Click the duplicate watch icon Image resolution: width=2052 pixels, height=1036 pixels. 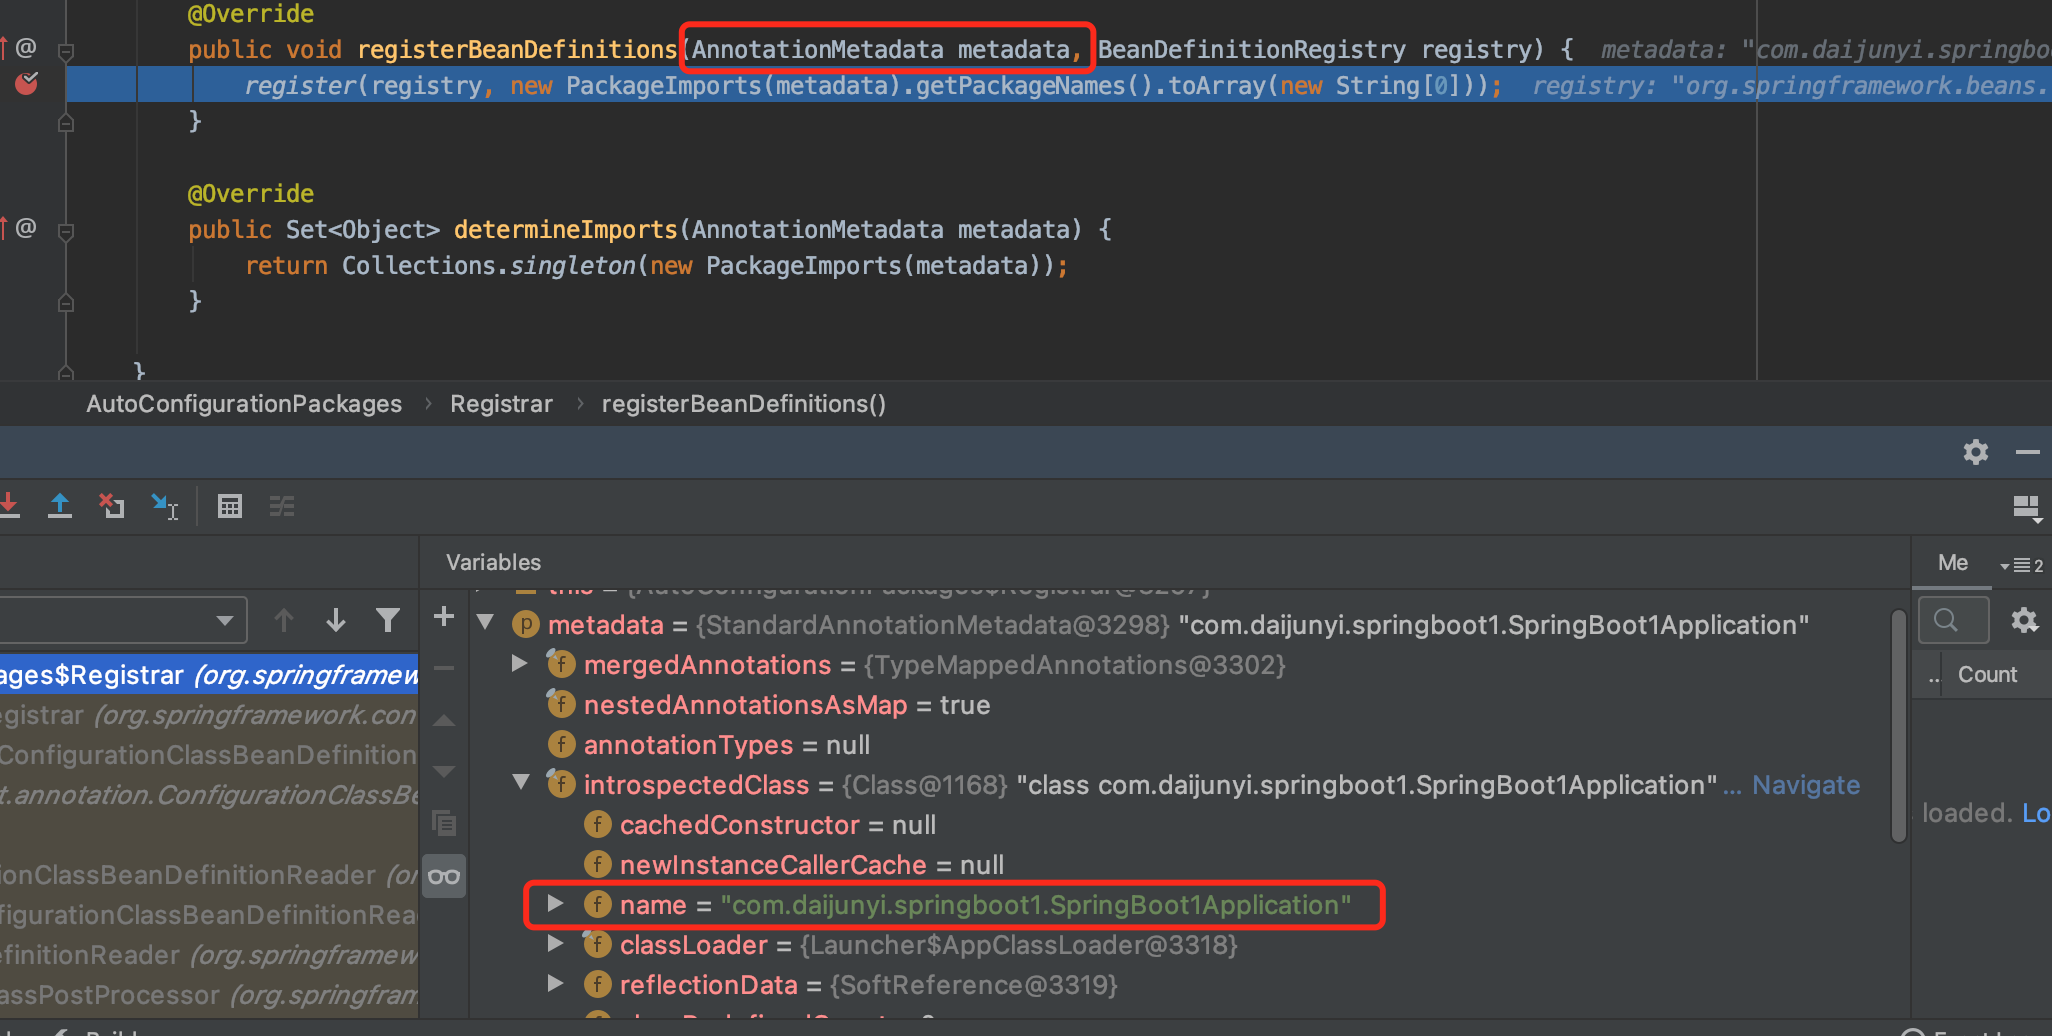444,823
